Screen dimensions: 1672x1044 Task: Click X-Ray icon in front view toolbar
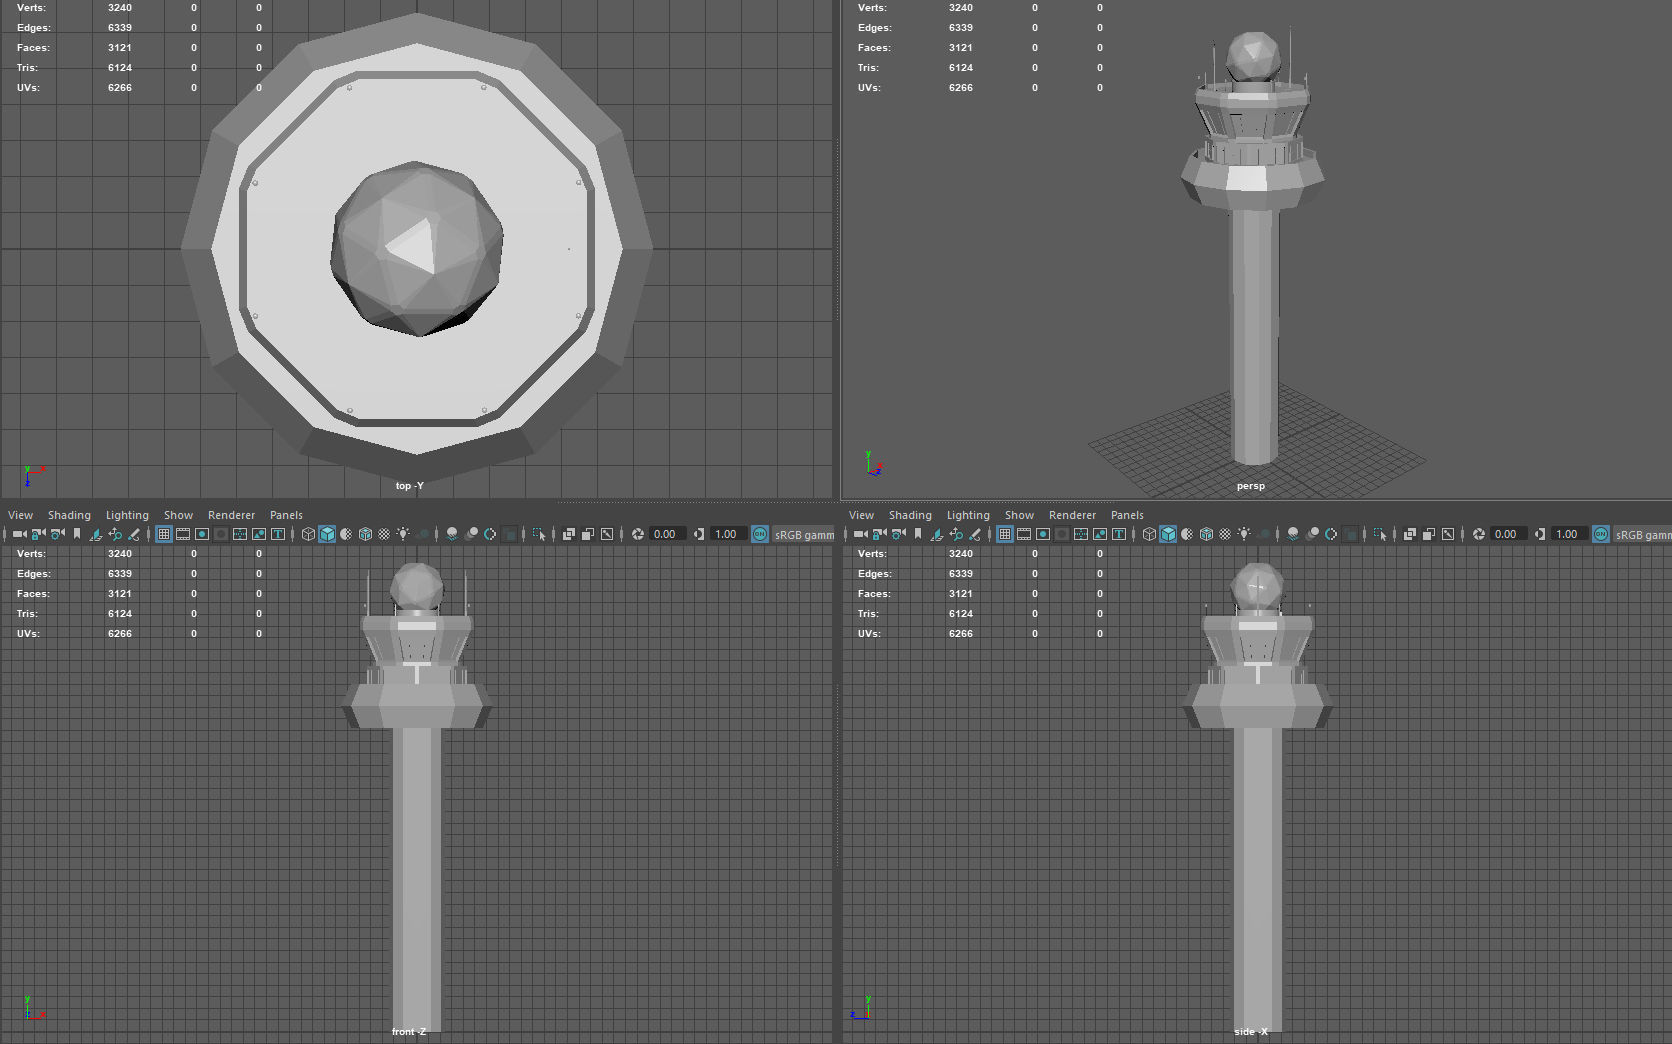[568, 534]
